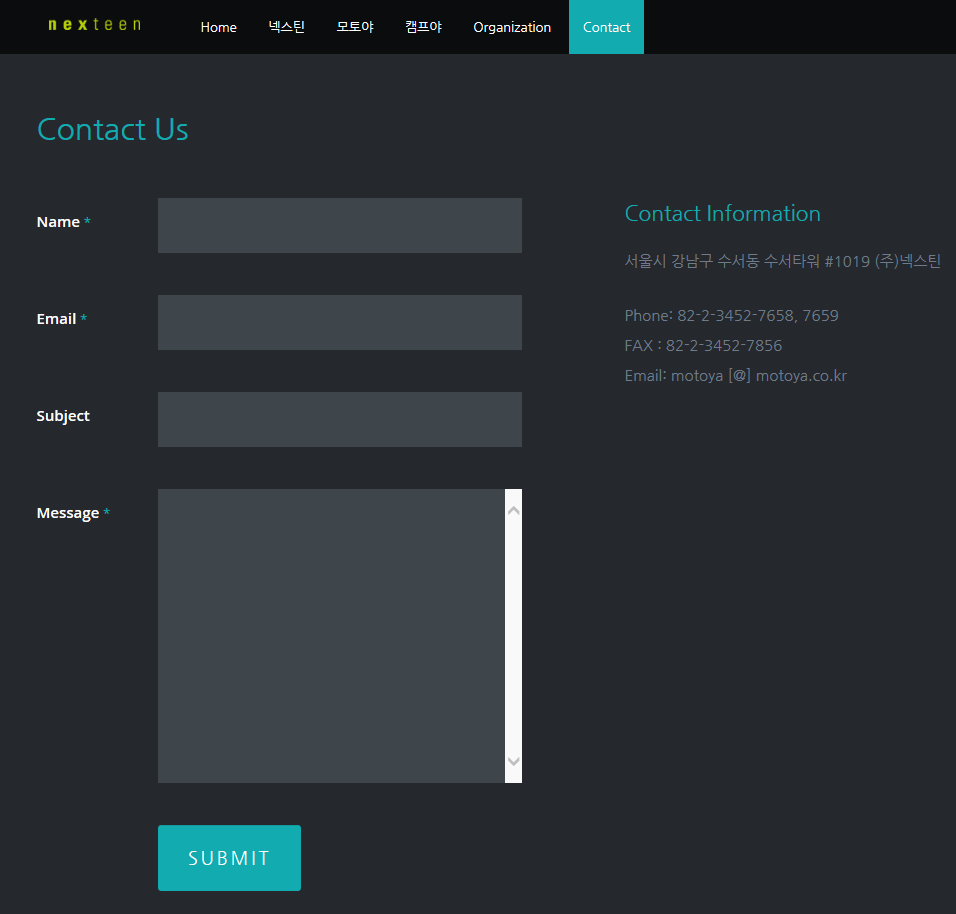
Task: Click the Subject field label
Action: point(63,416)
